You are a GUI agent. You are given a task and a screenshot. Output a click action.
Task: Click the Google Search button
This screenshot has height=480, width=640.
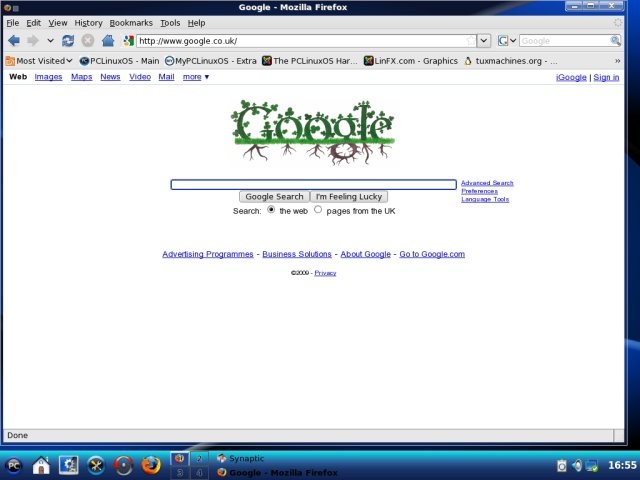(274, 197)
